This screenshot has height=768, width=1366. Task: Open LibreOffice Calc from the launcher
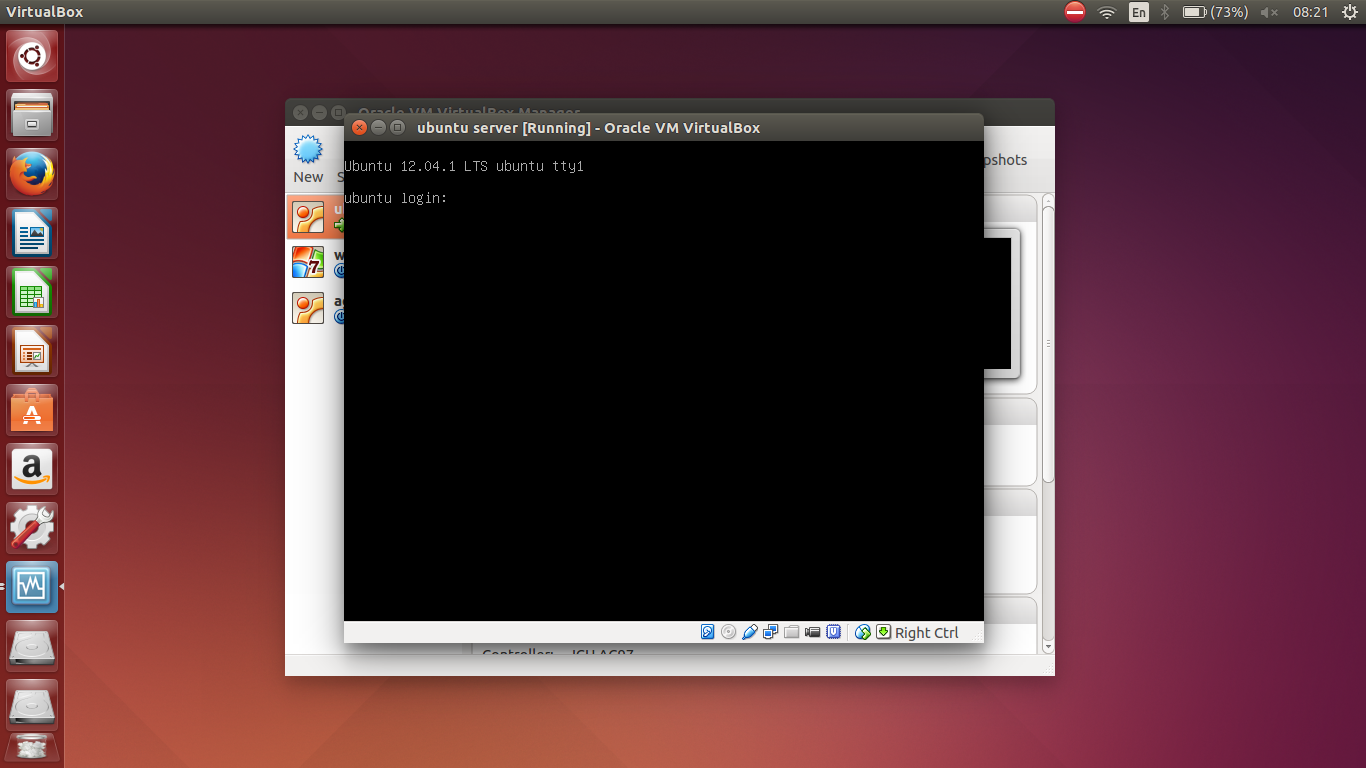[x=32, y=292]
